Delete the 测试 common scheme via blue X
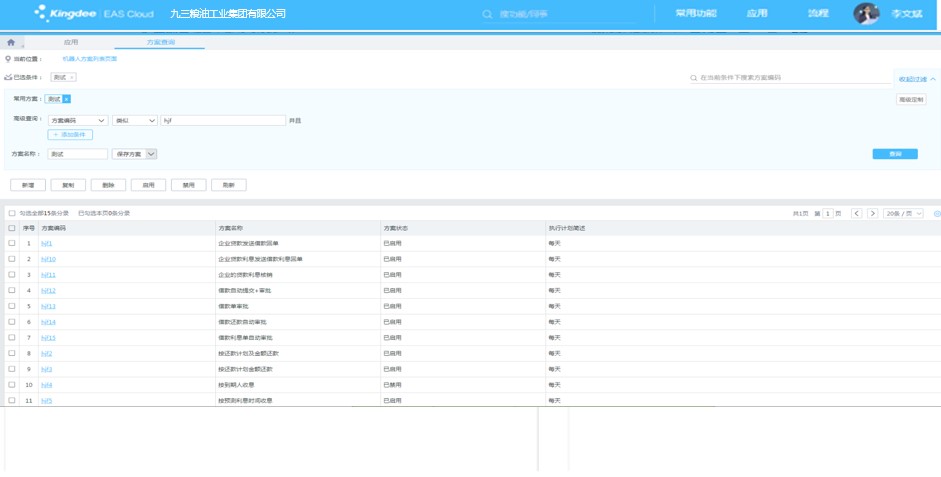The height and width of the screenshot is (477, 941). pos(67,99)
